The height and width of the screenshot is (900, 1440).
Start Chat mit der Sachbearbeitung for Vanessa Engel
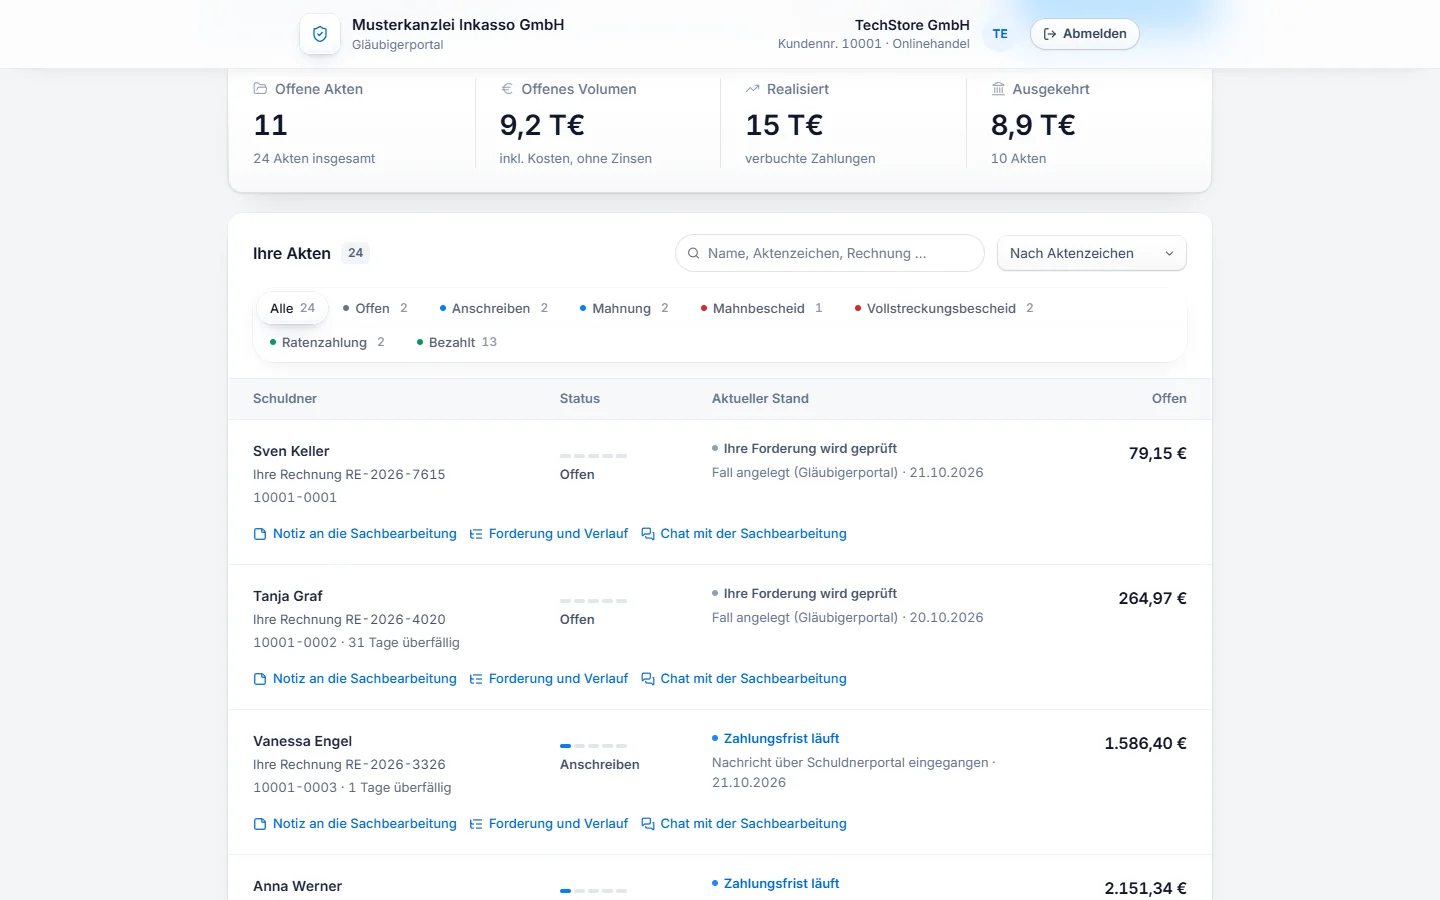tap(744, 824)
